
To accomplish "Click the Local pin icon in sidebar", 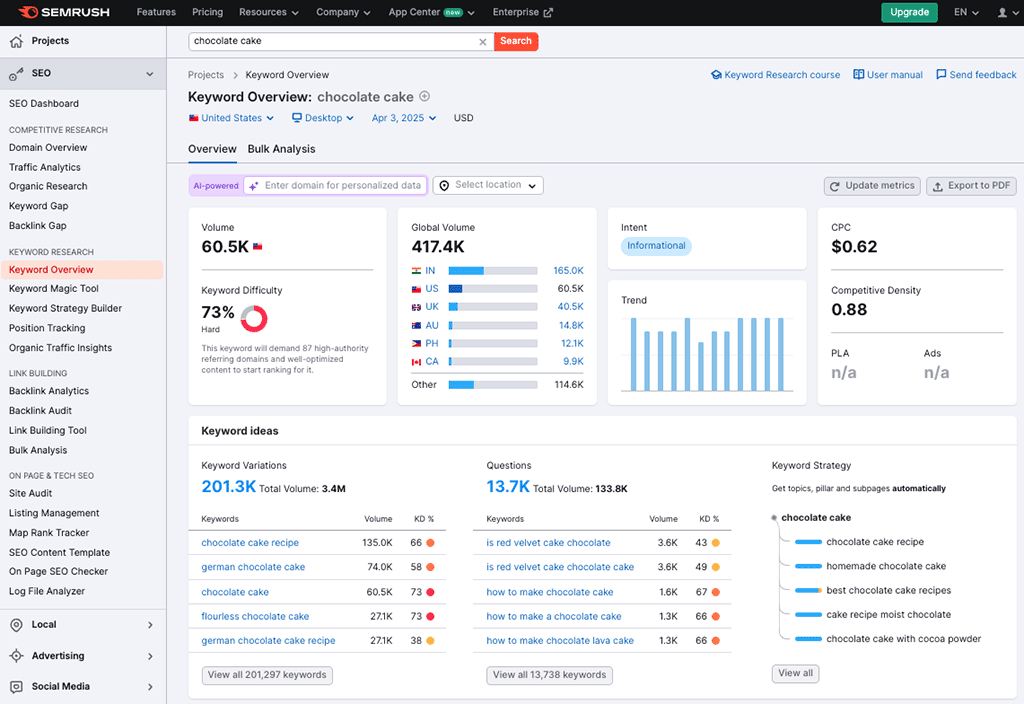I will (x=16, y=625).
